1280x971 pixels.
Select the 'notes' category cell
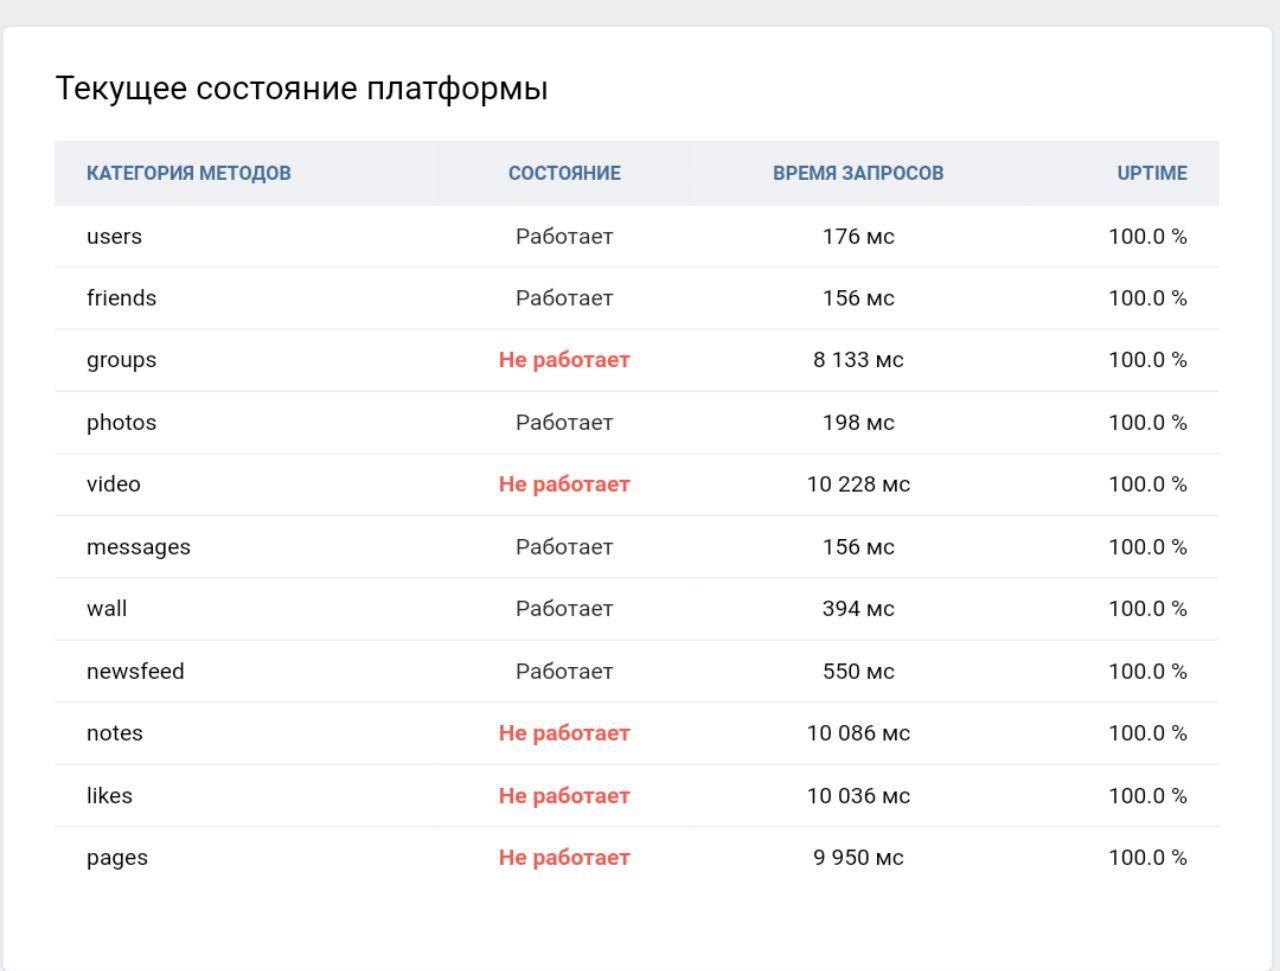(114, 733)
